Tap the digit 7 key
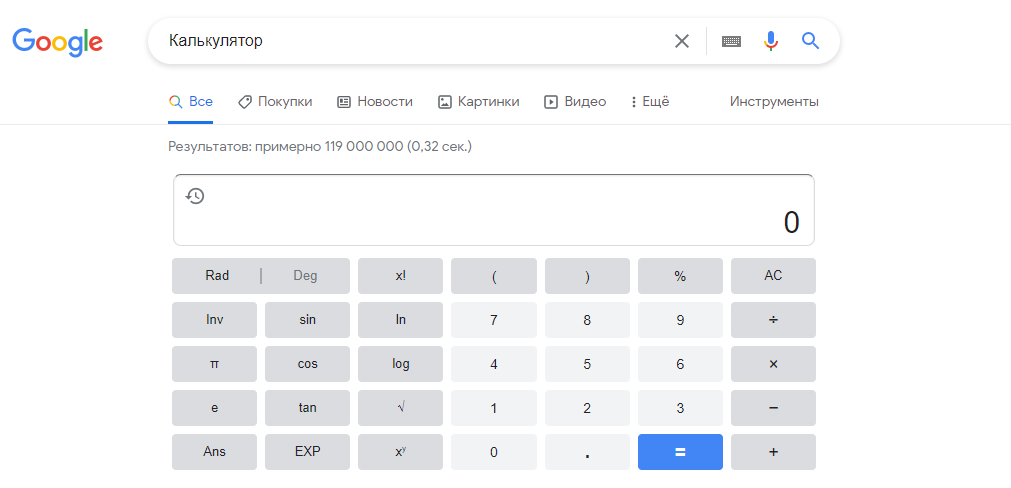 [x=494, y=320]
